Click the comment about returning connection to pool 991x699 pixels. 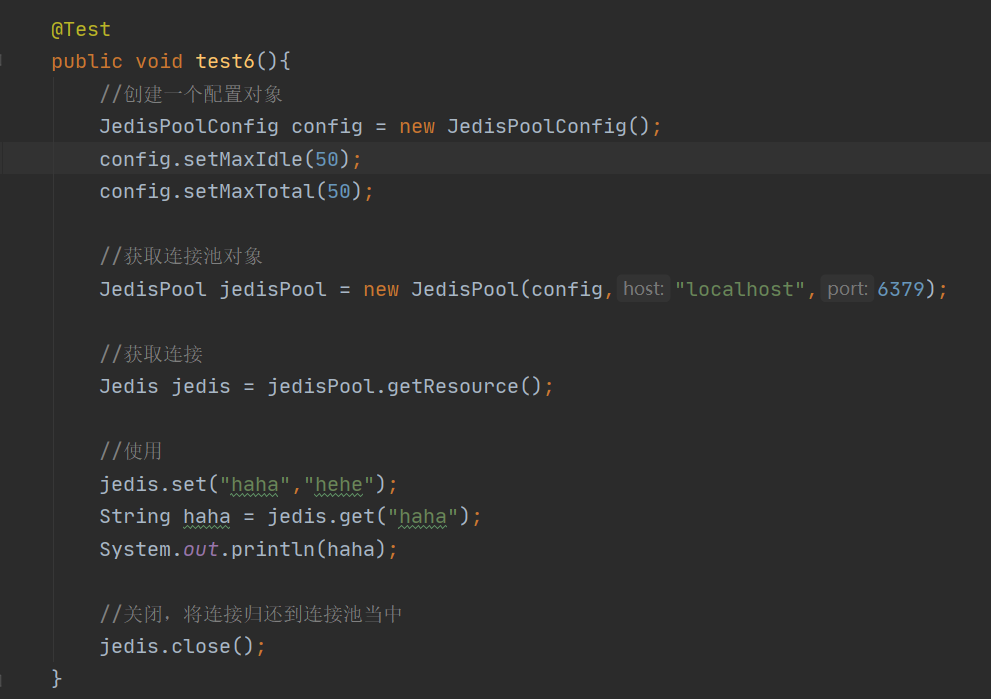point(251,614)
